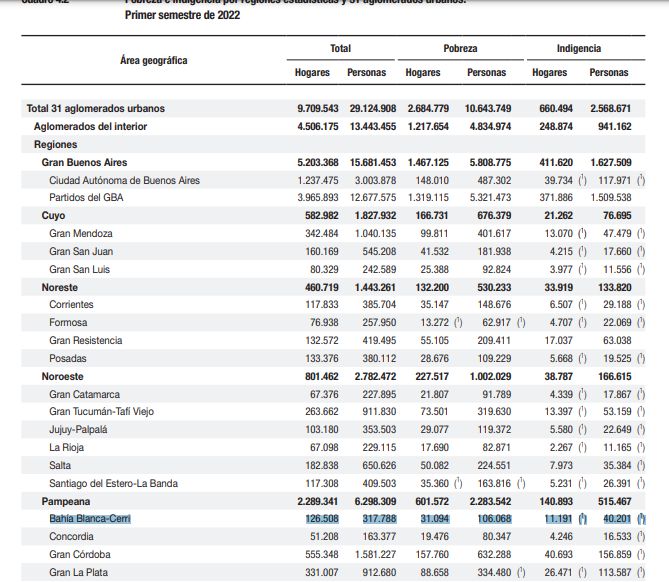
Task: Select the 'Gran Tucumán-Tafí Viejo' row label
Action: click(x=102, y=411)
